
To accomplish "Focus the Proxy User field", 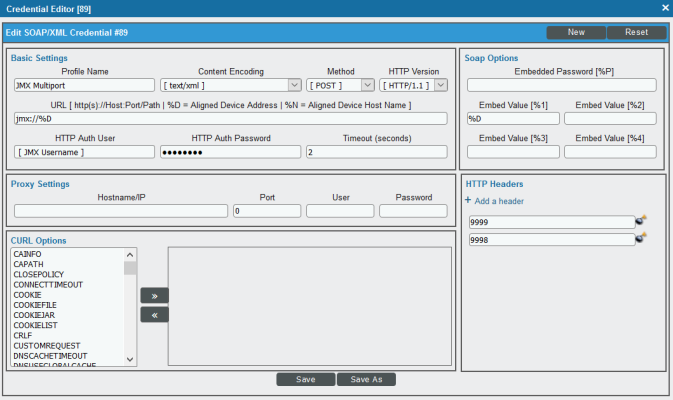I will (340, 211).
